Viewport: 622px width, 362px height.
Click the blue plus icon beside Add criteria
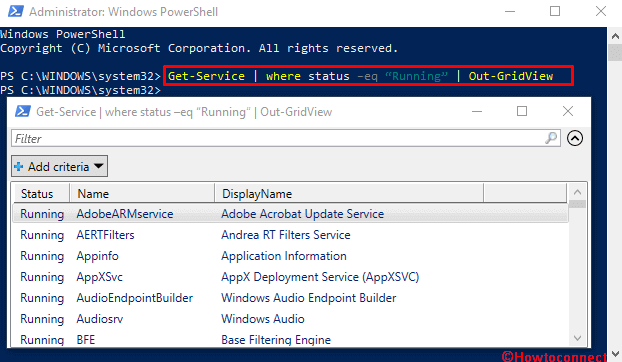(19, 167)
